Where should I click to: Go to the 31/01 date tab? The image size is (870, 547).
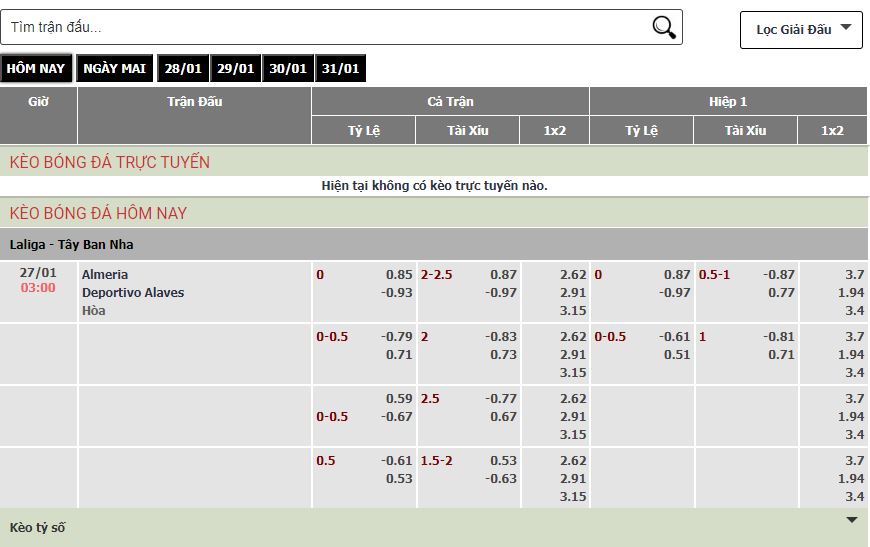click(x=340, y=69)
